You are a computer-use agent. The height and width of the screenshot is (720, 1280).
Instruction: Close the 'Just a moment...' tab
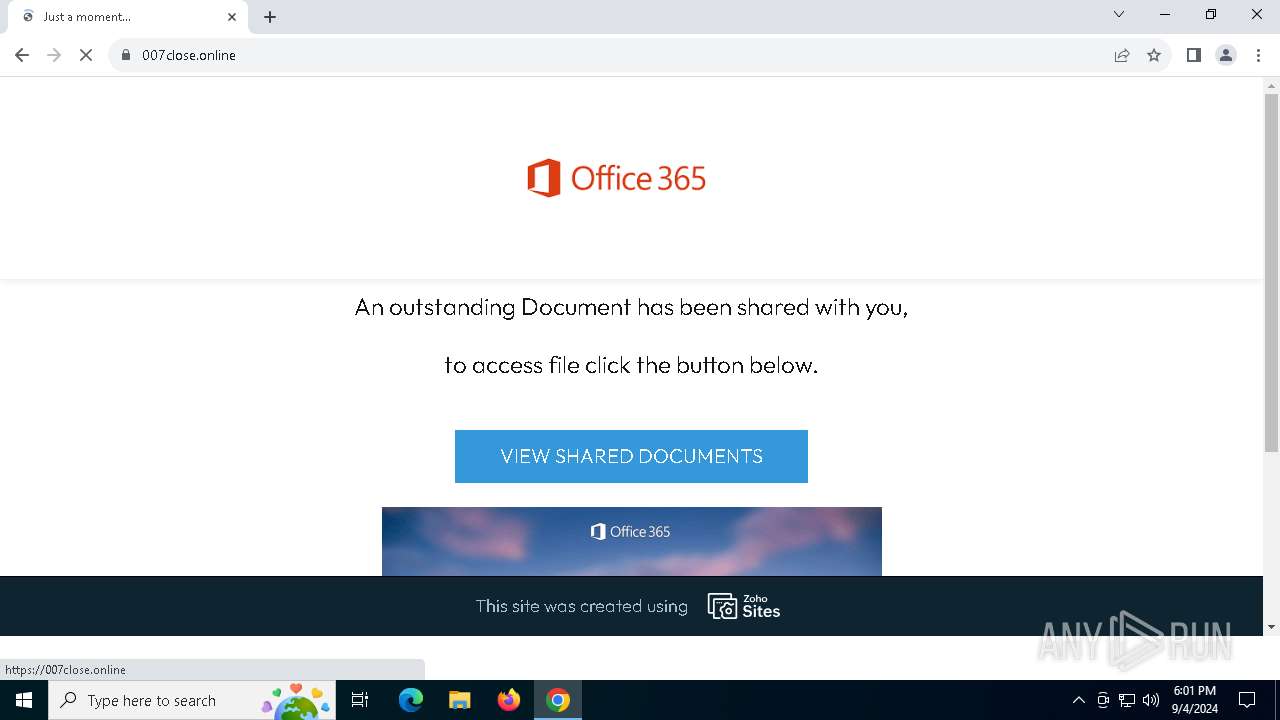(x=232, y=17)
